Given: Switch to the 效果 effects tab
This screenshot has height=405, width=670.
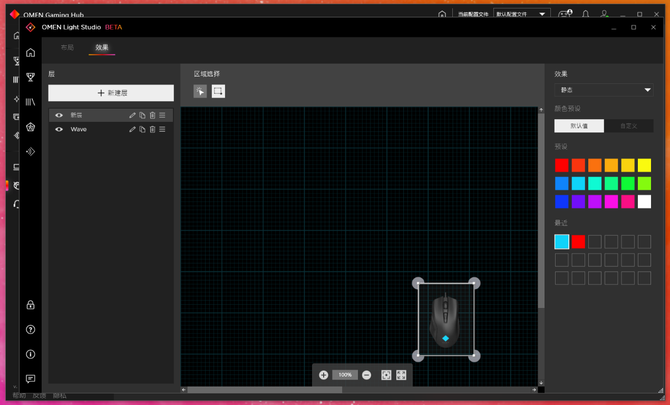Looking at the screenshot, I should pos(102,47).
